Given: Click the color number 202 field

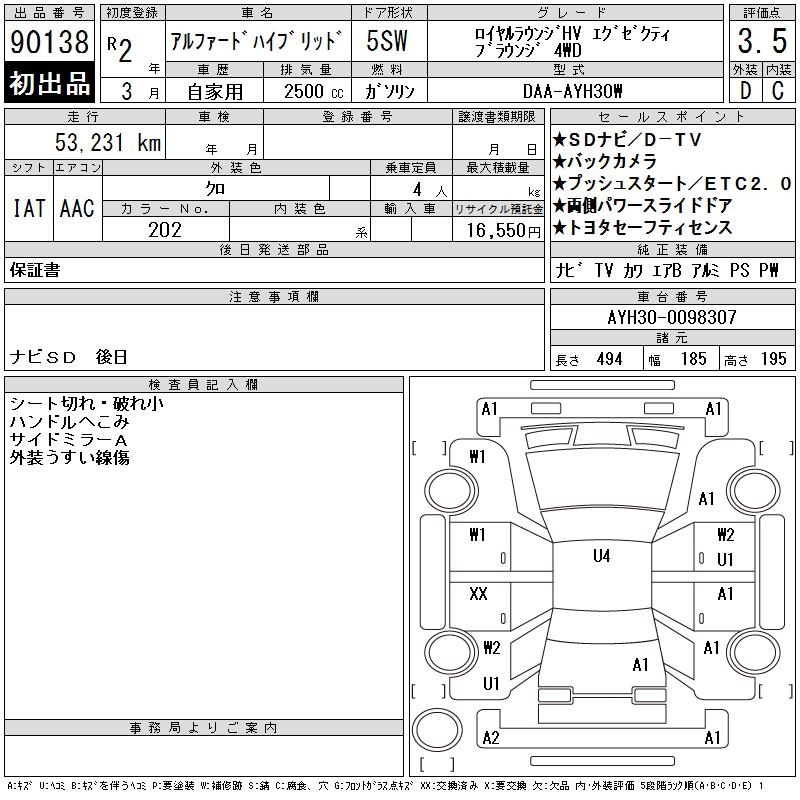Looking at the screenshot, I should coord(165,229).
